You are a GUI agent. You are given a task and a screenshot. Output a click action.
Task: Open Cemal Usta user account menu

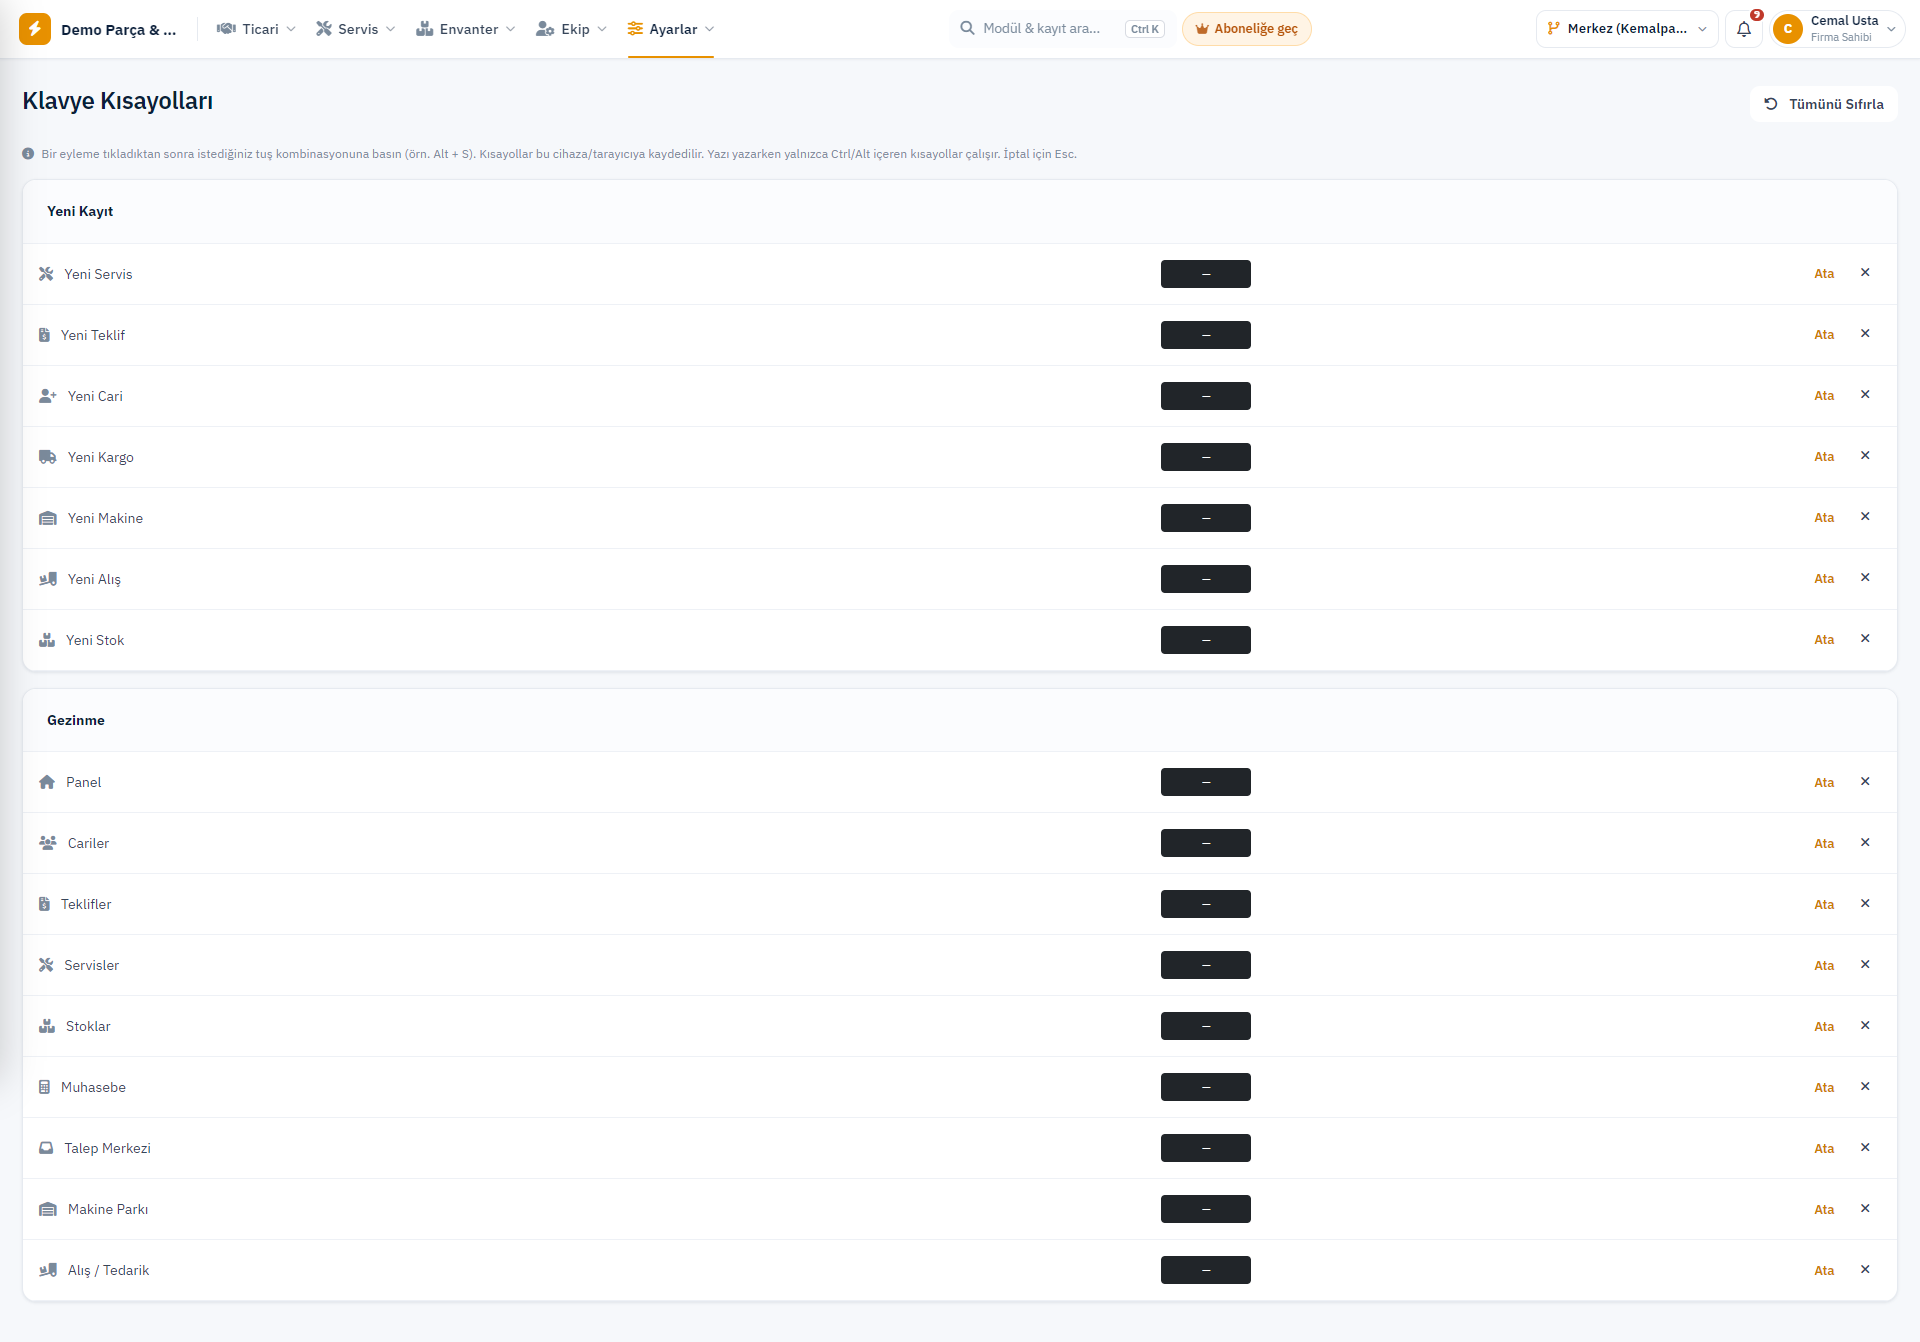[1838, 29]
